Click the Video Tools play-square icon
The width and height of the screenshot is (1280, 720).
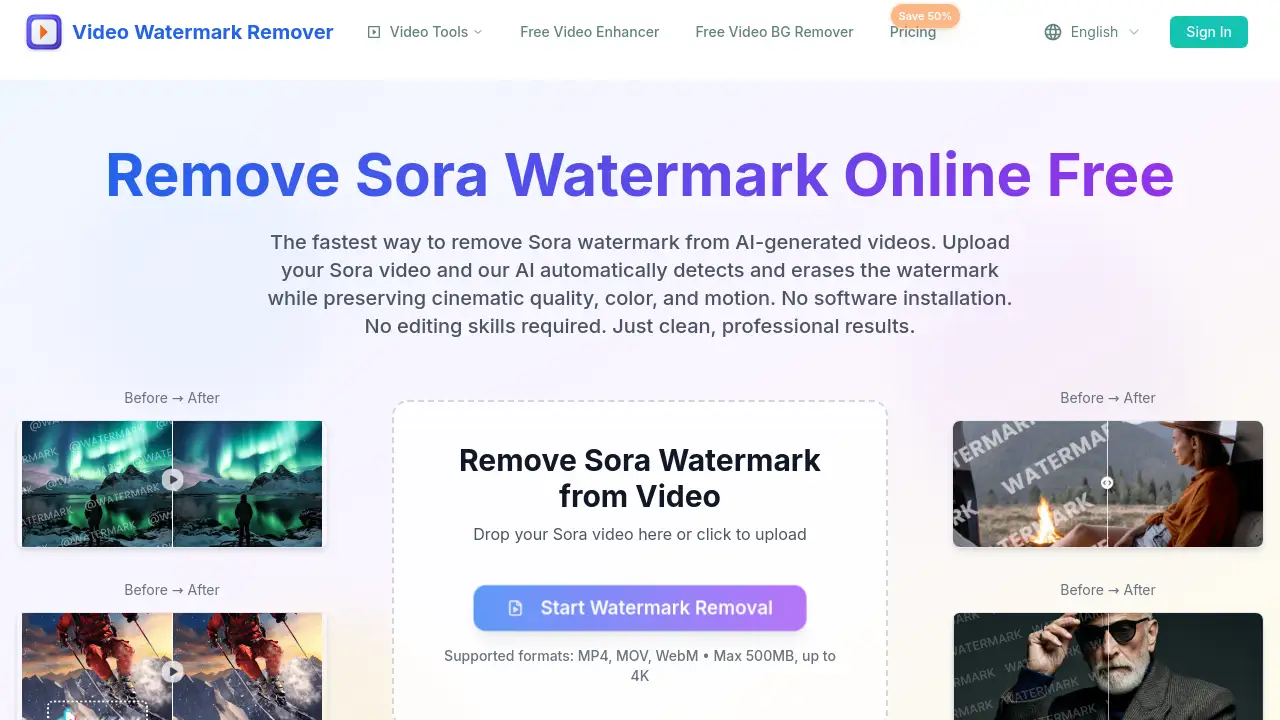pos(374,32)
